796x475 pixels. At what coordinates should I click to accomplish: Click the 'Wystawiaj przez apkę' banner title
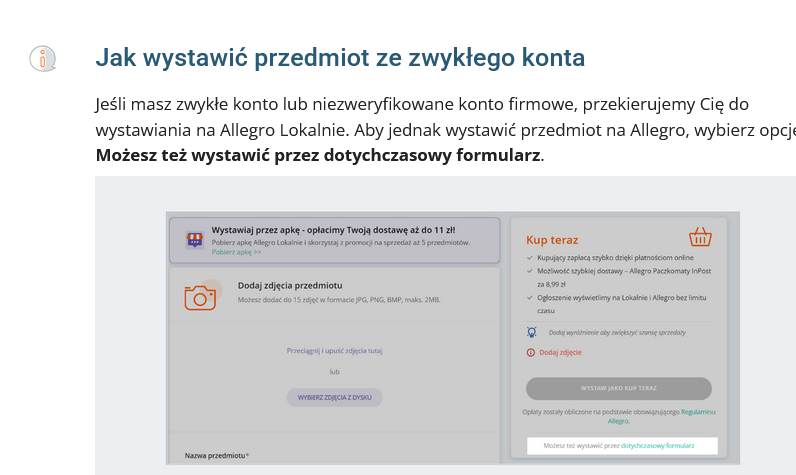click(333, 230)
